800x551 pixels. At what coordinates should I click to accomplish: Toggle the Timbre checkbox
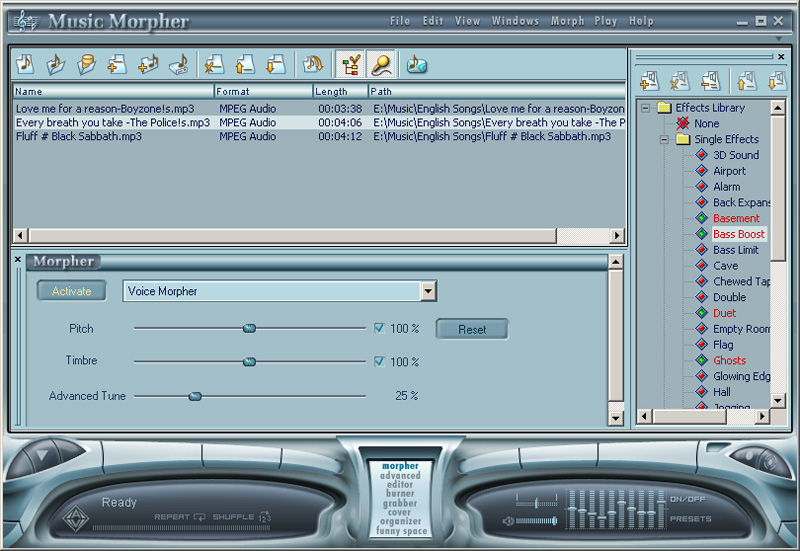click(x=379, y=361)
